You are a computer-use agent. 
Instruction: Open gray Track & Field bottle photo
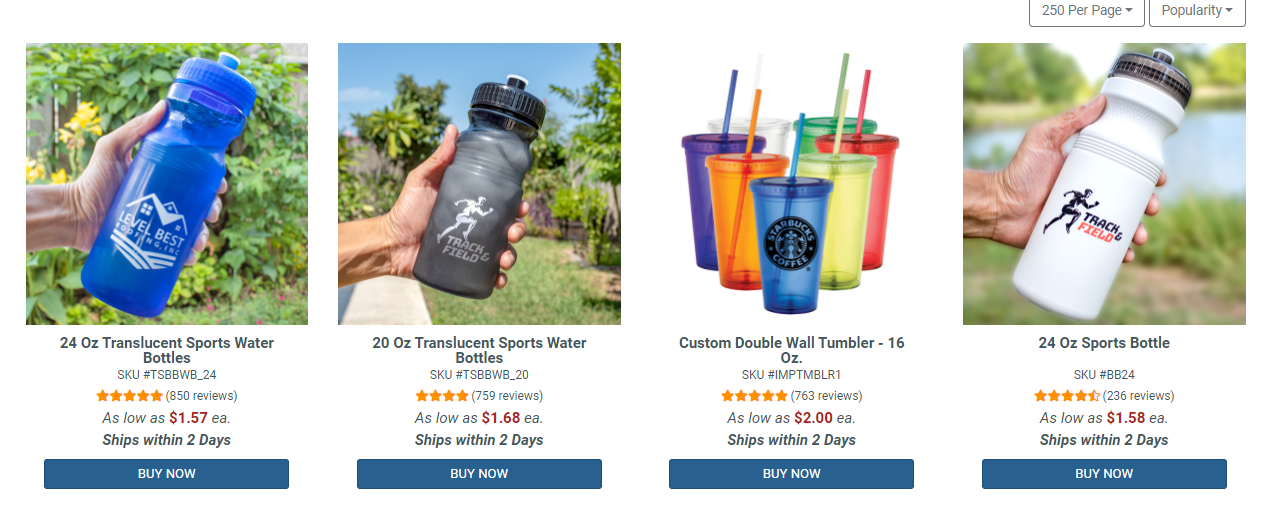click(x=479, y=184)
